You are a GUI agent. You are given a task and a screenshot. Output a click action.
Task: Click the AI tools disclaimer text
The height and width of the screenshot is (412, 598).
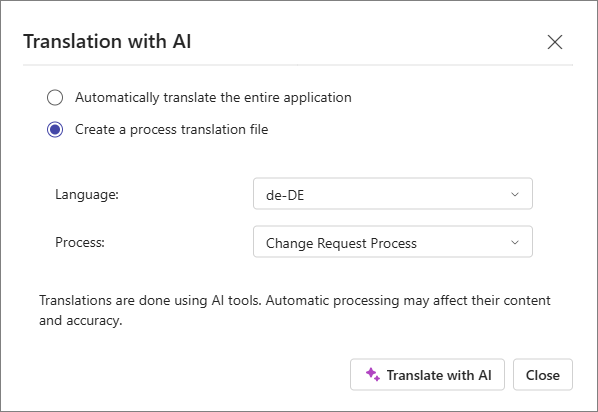(x=295, y=311)
